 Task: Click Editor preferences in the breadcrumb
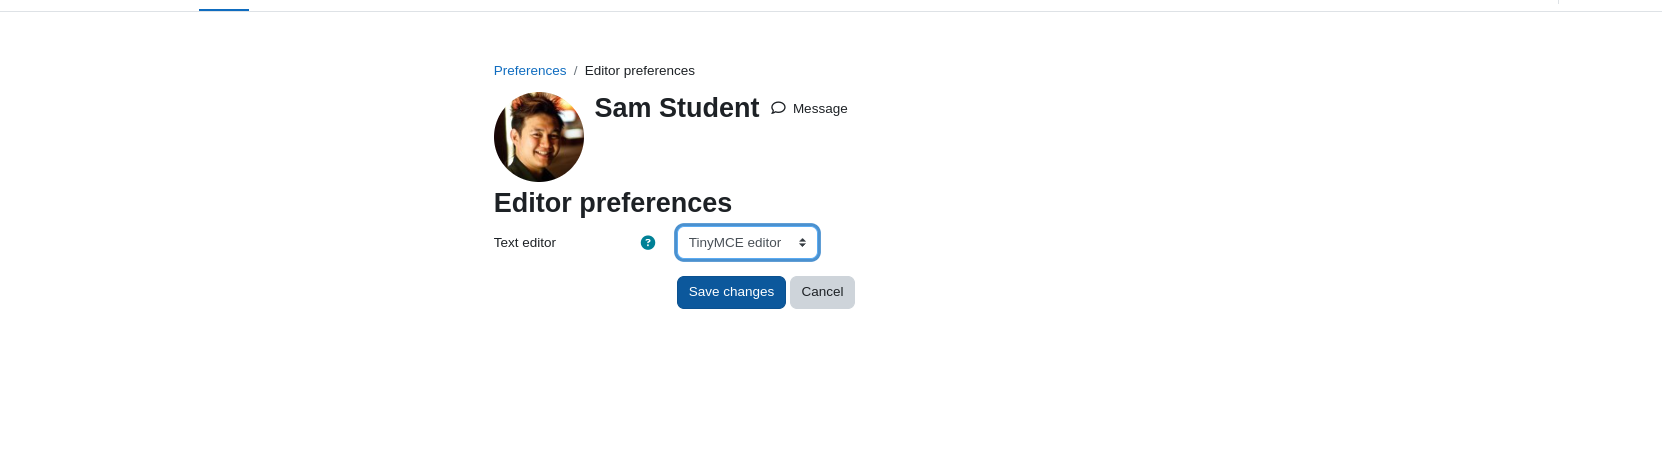640,71
